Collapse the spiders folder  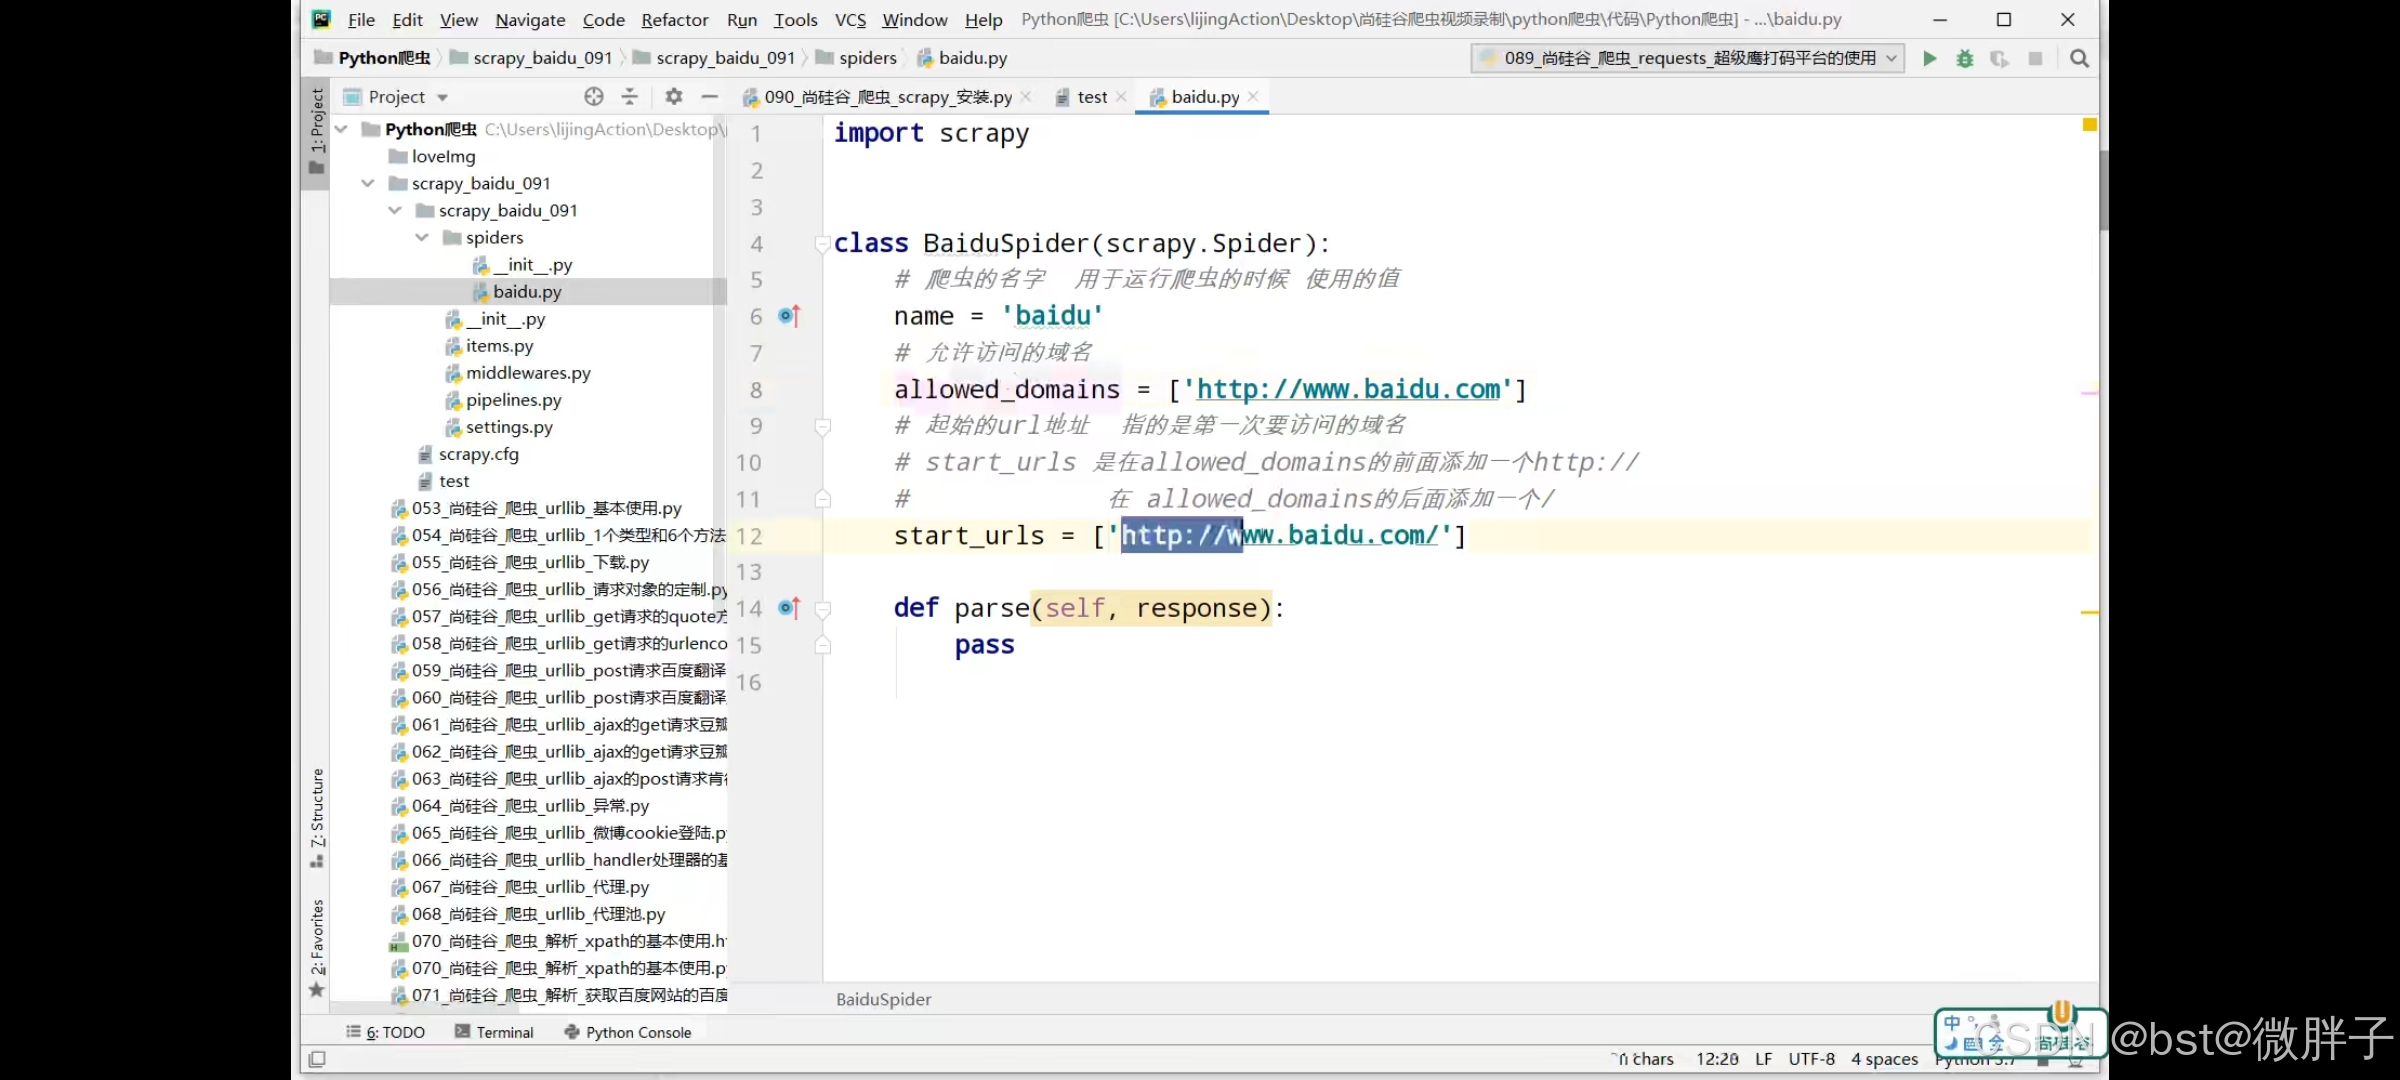point(422,237)
